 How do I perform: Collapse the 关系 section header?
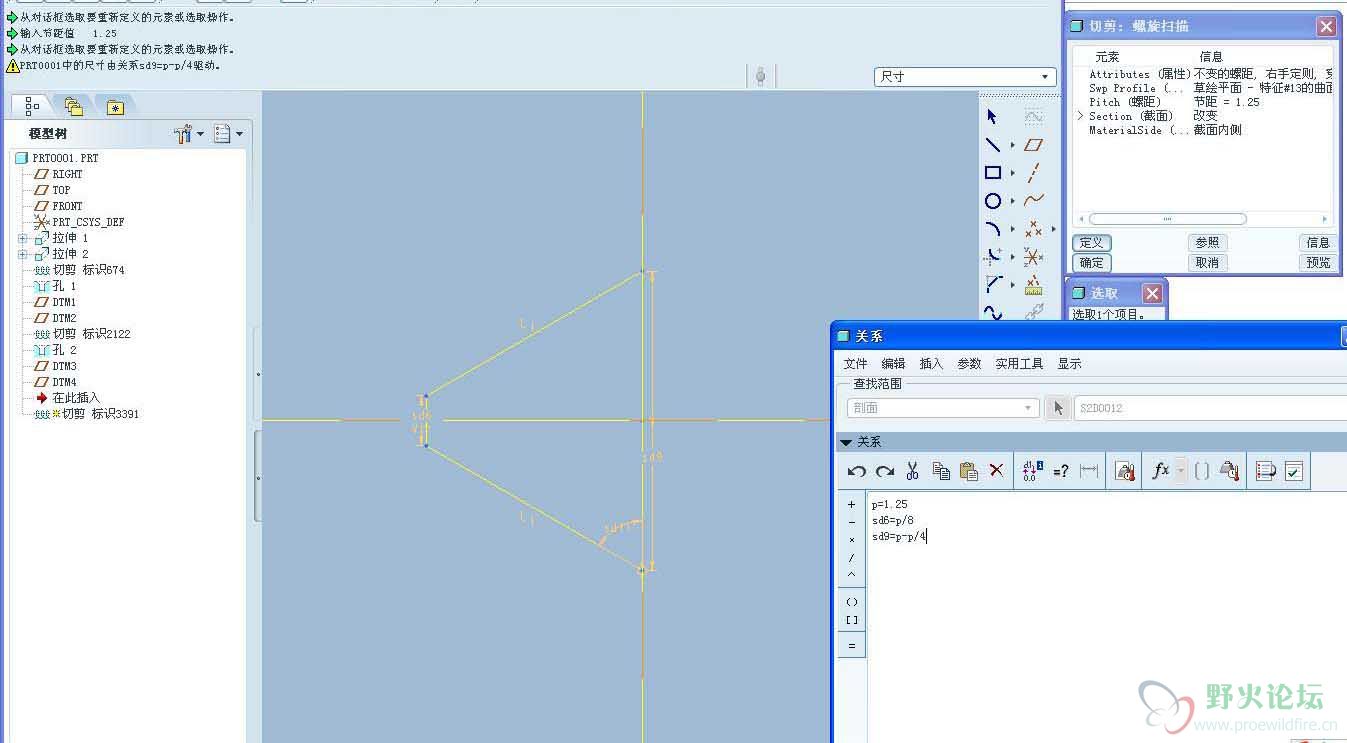846,442
